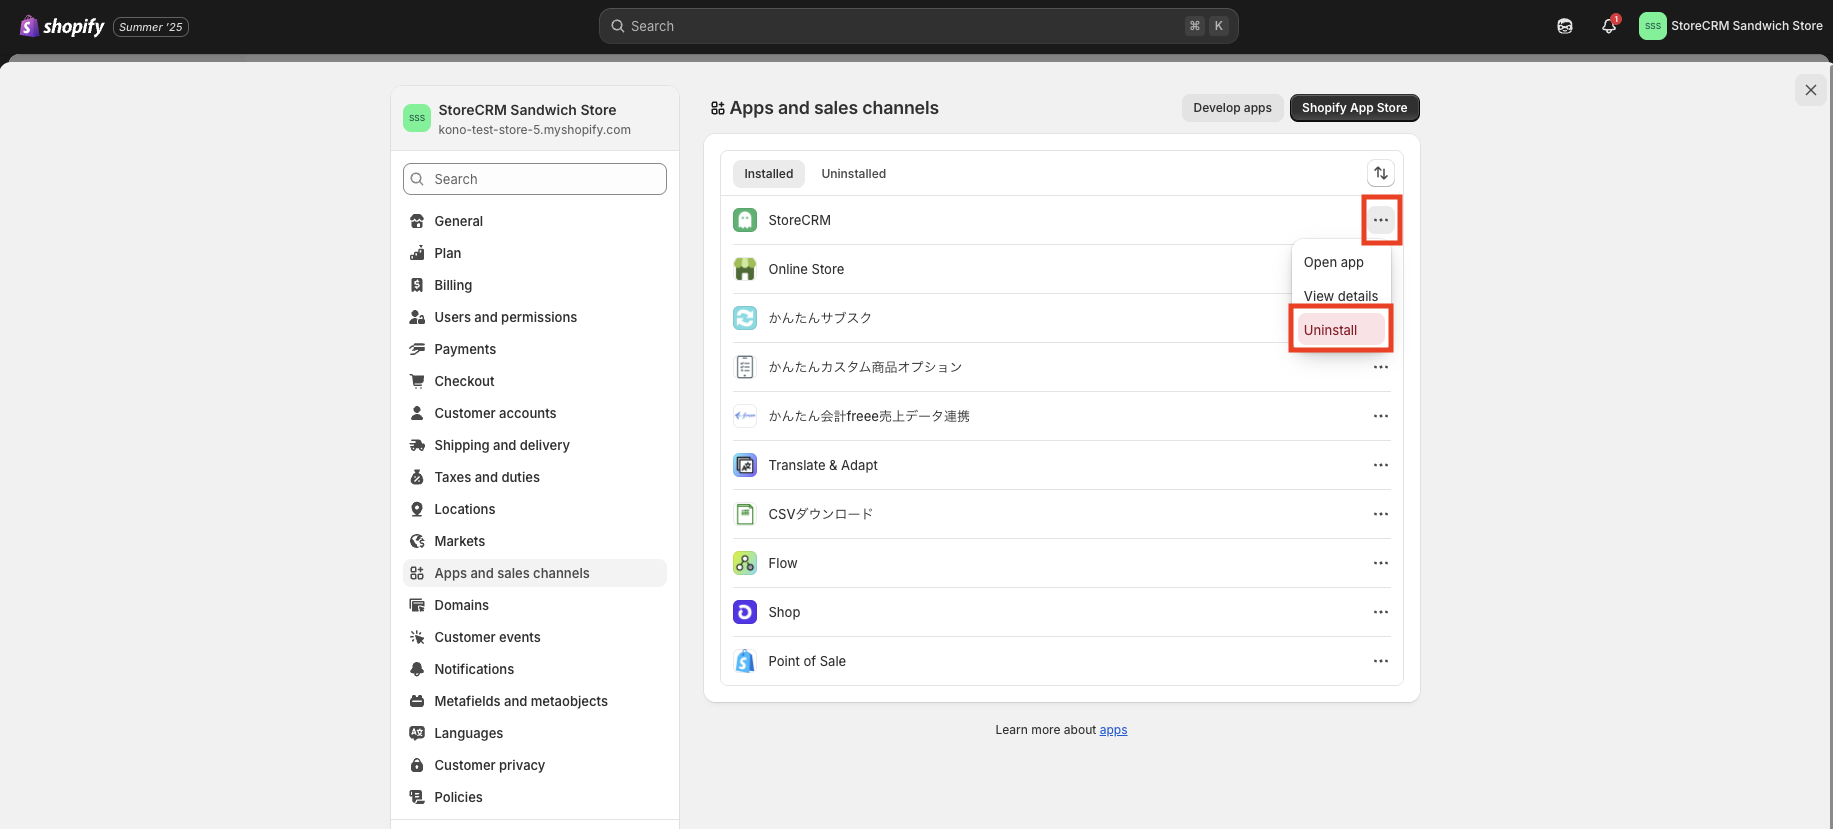The width and height of the screenshot is (1833, 829).
Task: Open Users and permissions settings
Action: [535, 317]
